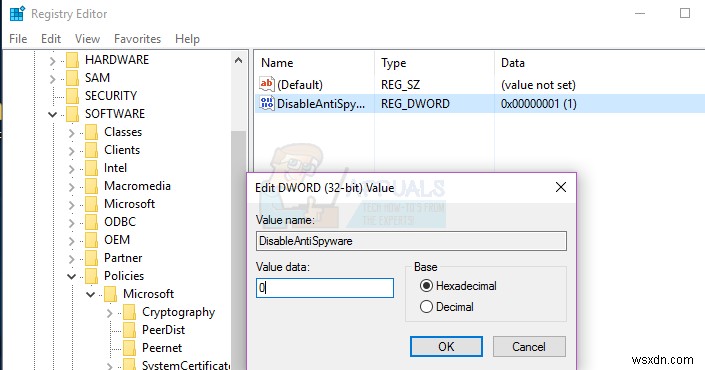Confirm the dialog with OK
Screen dimensions: 705x370
click(x=446, y=347)
